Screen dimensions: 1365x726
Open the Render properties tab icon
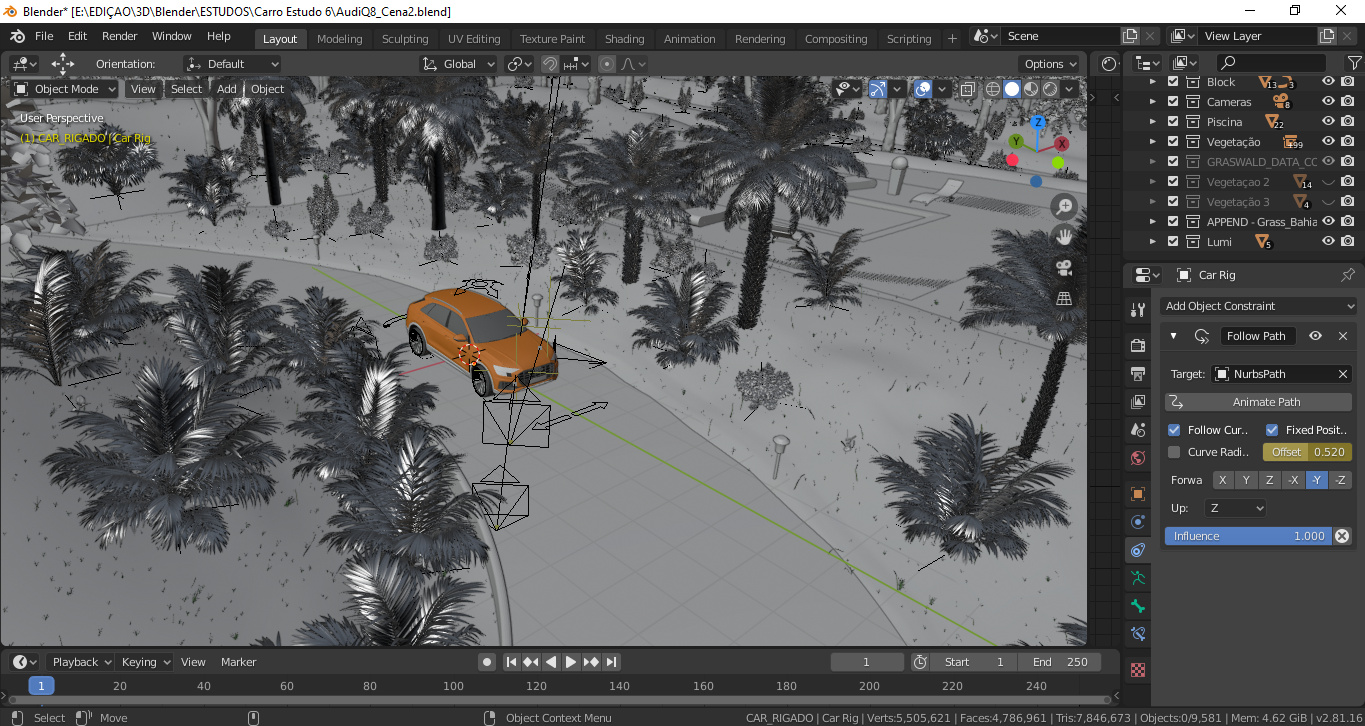(1138, 345)
